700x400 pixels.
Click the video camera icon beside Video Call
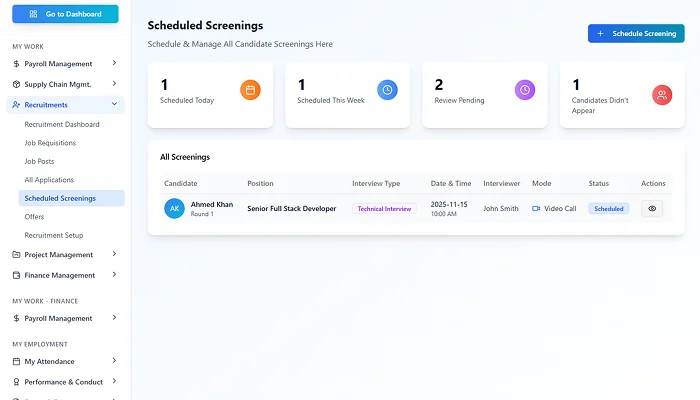[536, 209]
